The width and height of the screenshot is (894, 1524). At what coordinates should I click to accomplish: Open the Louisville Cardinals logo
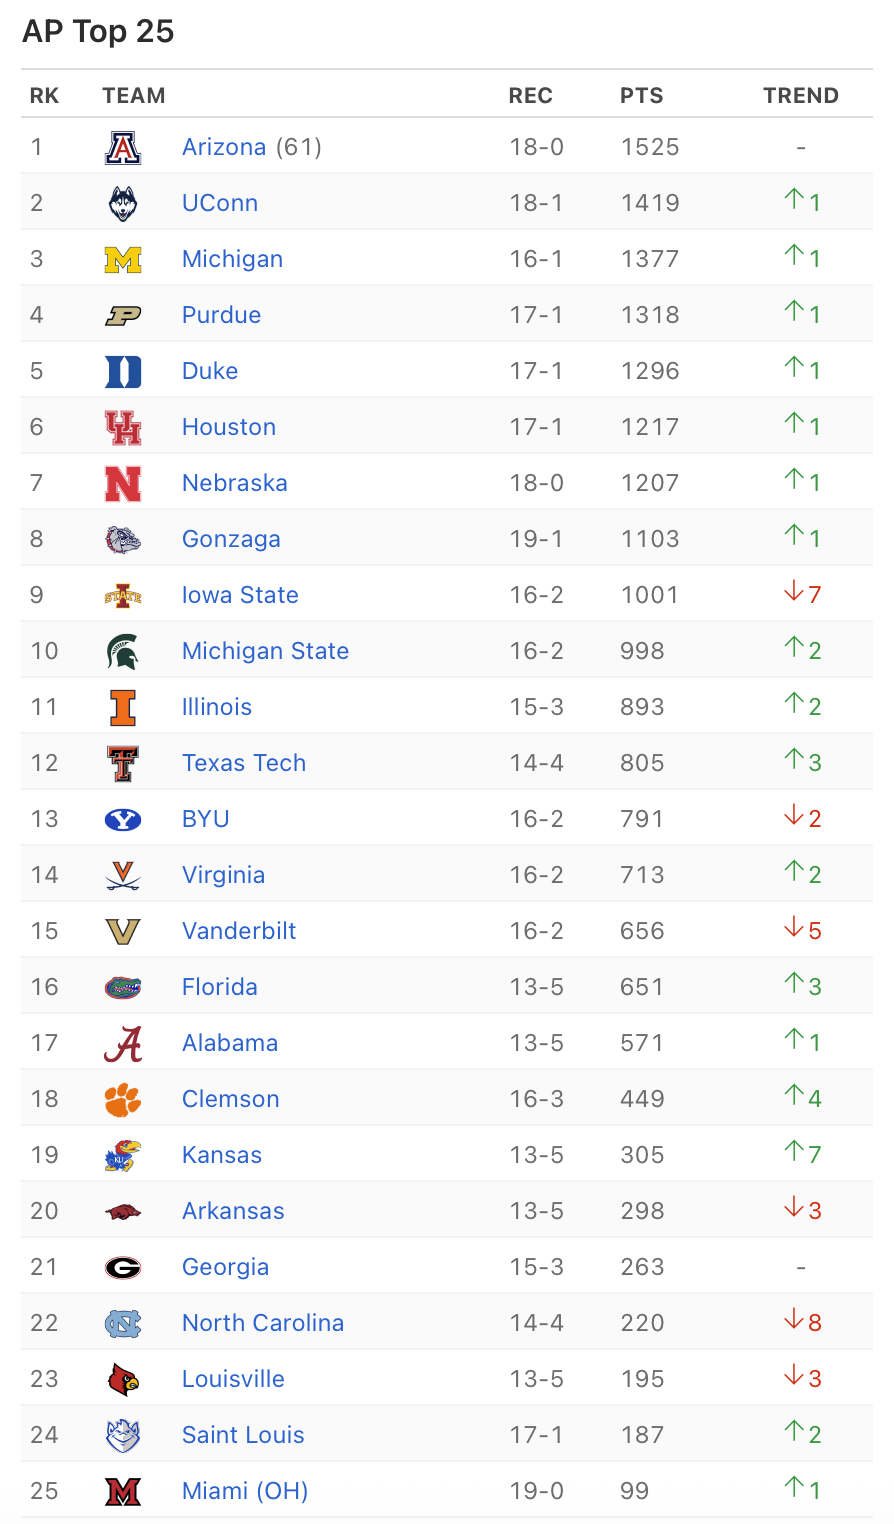[123, 1380]
